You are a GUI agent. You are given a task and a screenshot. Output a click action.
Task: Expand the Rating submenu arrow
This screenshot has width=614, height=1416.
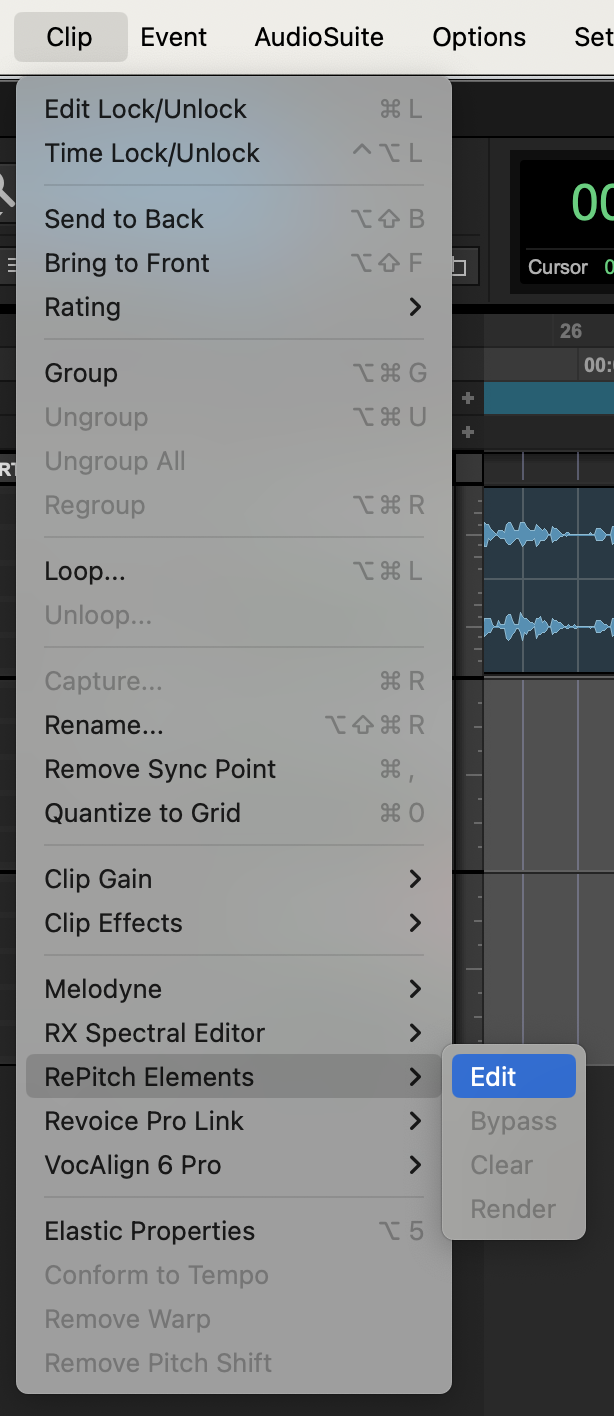[x=415, y=307]
